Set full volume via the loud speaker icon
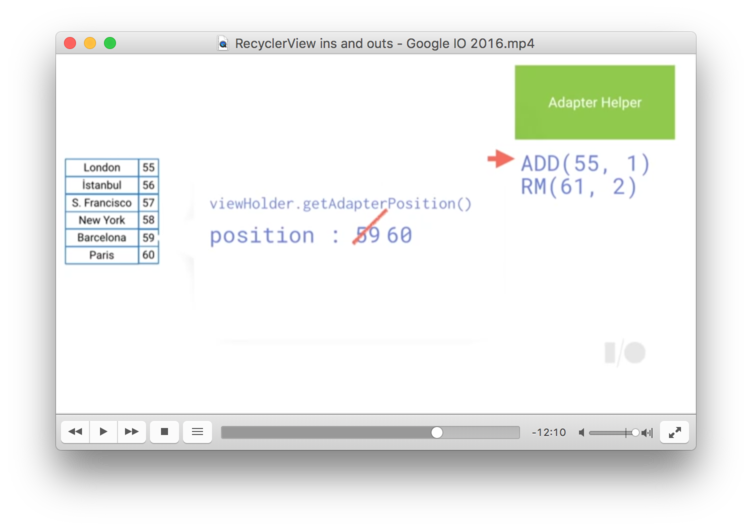Viewport: 752px width, 530px height. [x=647, y=433]
